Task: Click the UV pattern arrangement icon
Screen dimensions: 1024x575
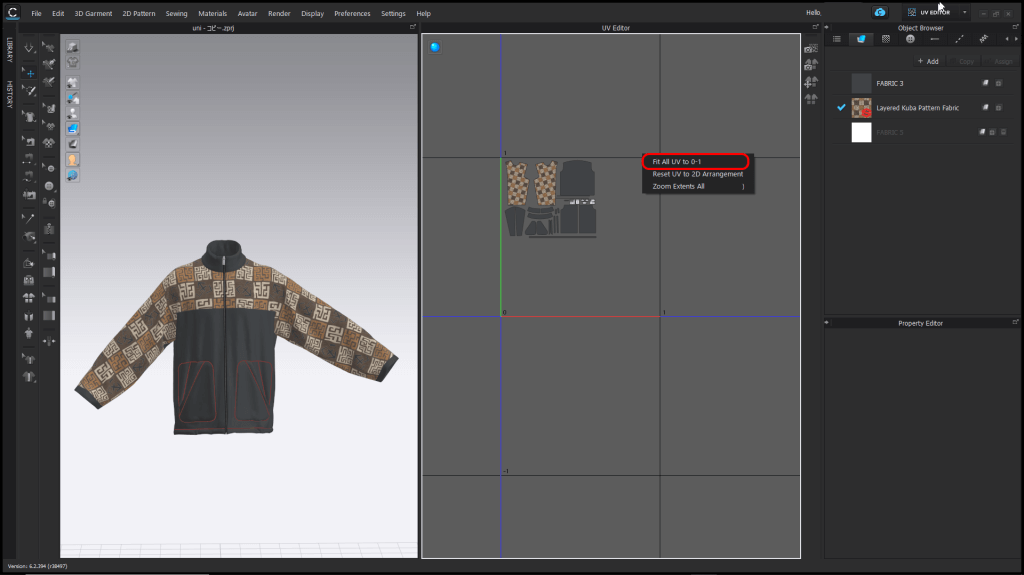Action: point(811,99)
